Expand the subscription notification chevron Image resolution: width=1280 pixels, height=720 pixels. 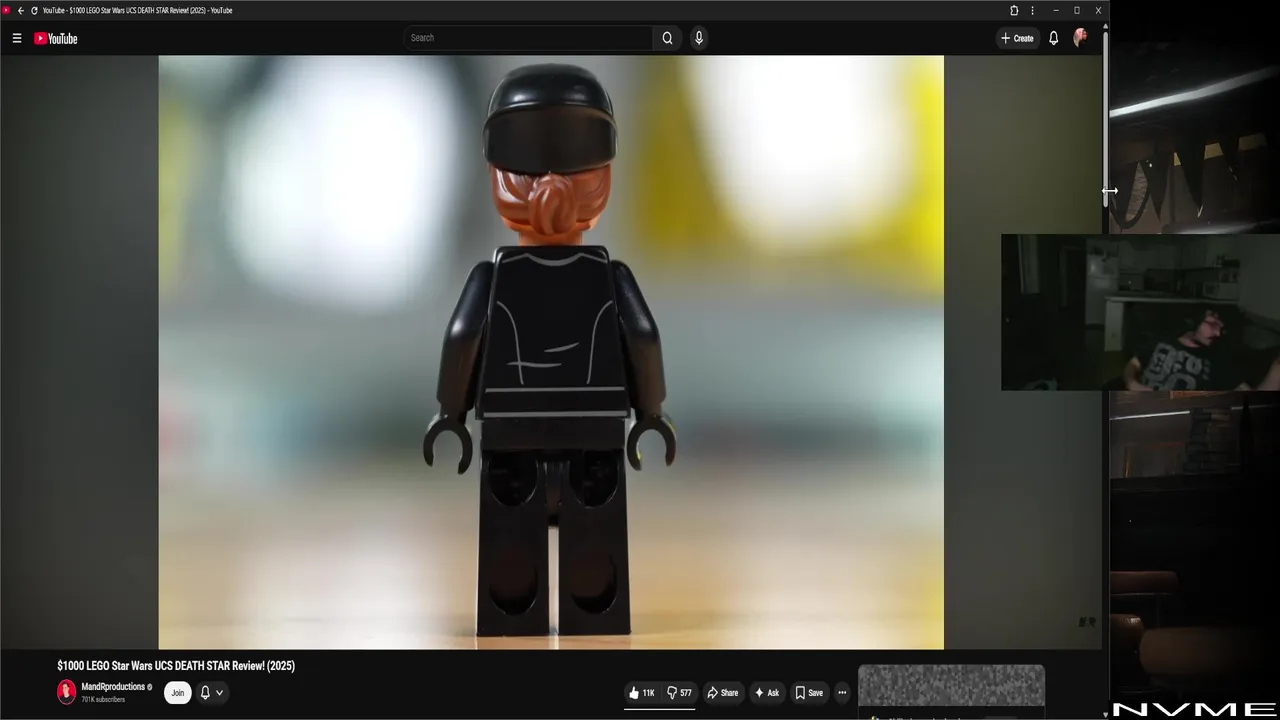[219, 692]
